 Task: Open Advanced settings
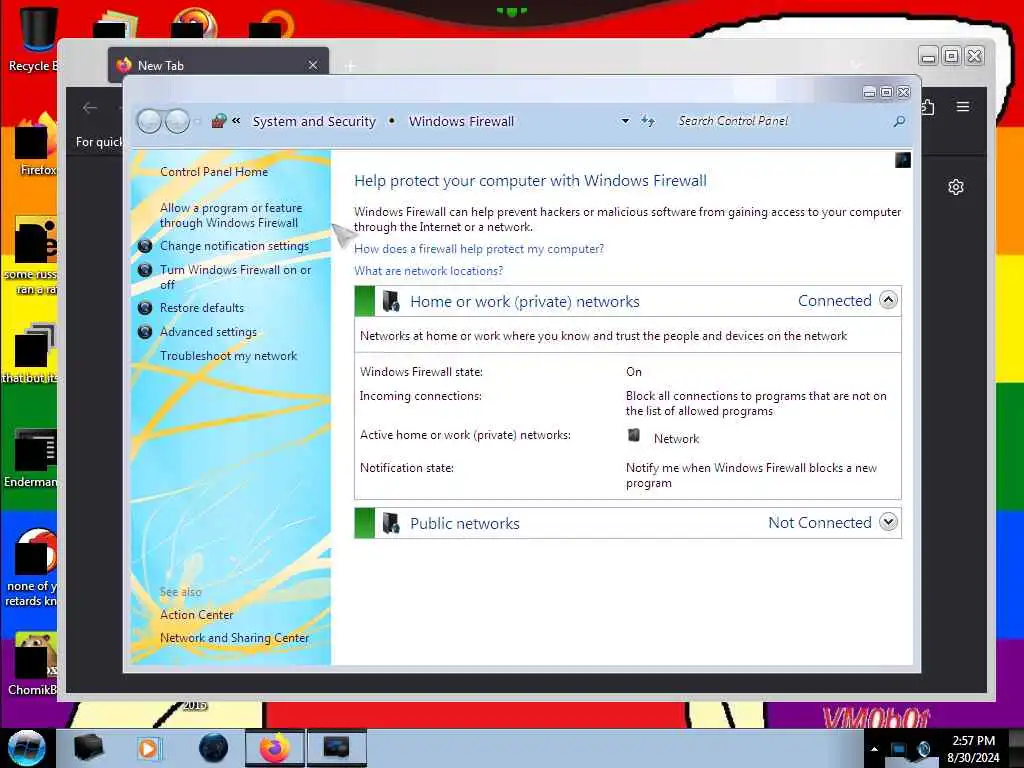click(208, 332)
